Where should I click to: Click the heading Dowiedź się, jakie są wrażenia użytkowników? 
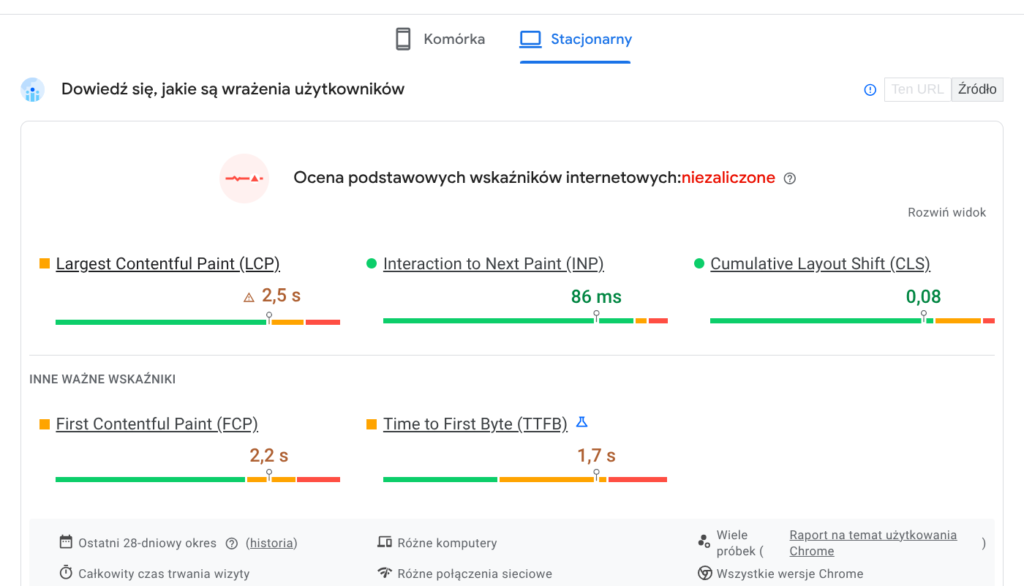click(x=232, y=90)
